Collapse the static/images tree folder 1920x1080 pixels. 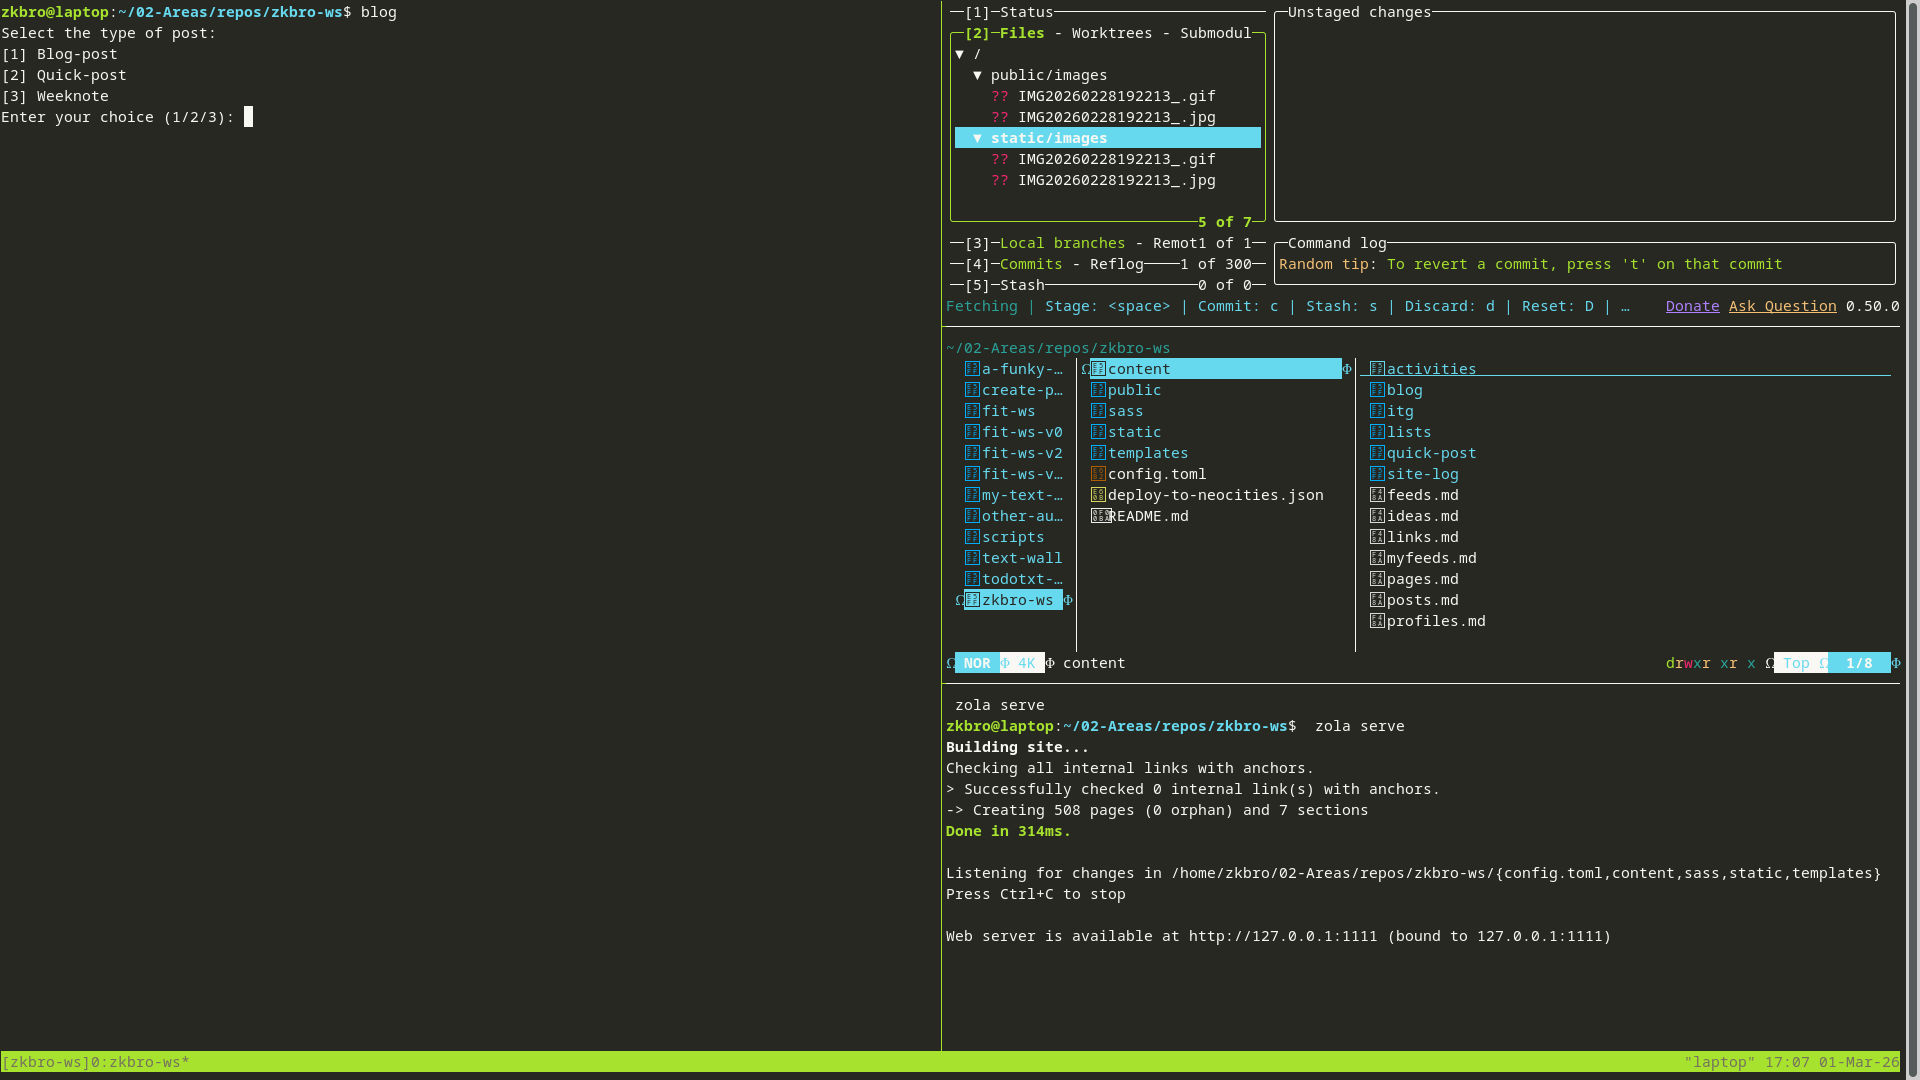pyautogui.click(x=977, y=138)
